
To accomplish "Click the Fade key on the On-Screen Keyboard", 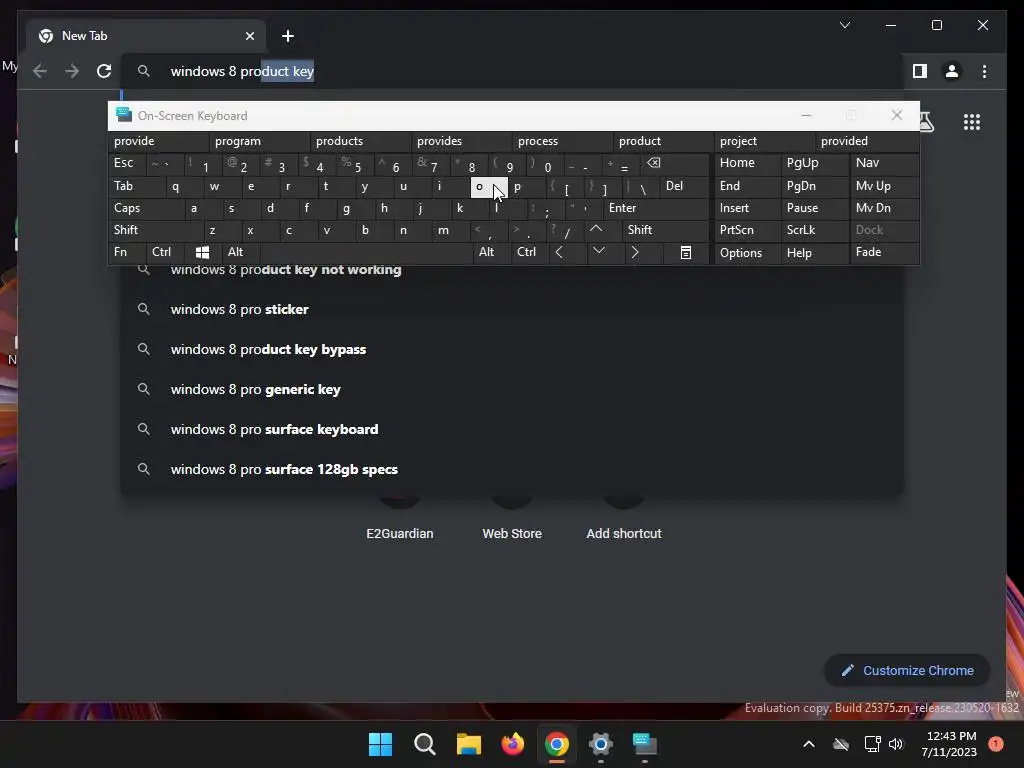I will click(884, 252).
